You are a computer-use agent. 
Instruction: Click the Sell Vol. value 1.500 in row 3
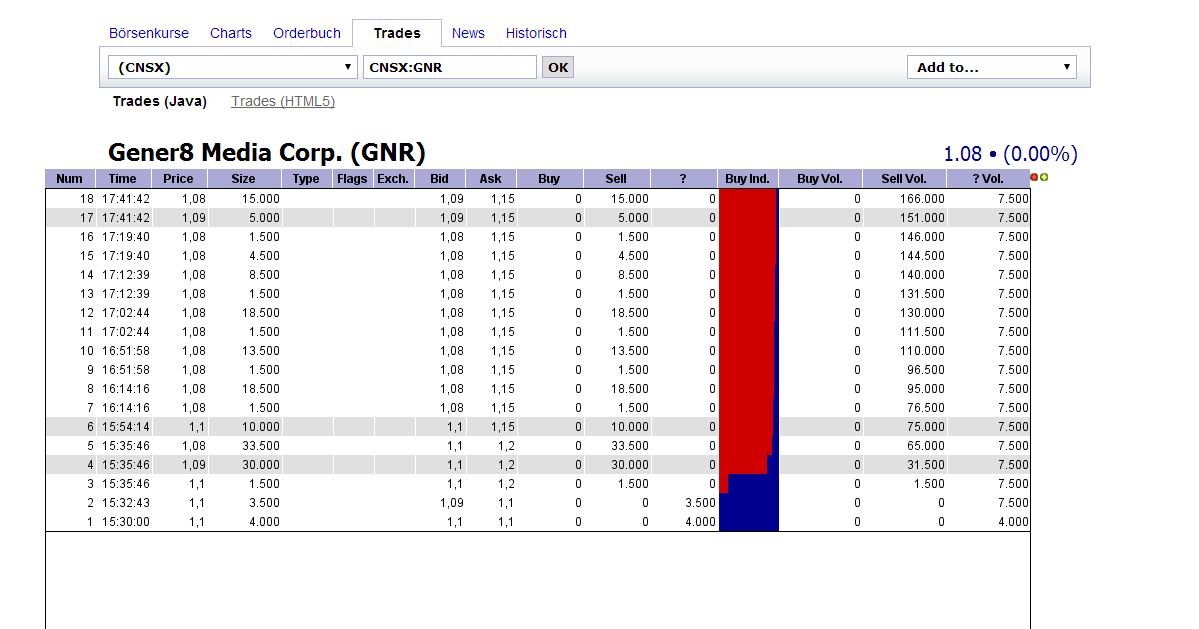[929, 484]
